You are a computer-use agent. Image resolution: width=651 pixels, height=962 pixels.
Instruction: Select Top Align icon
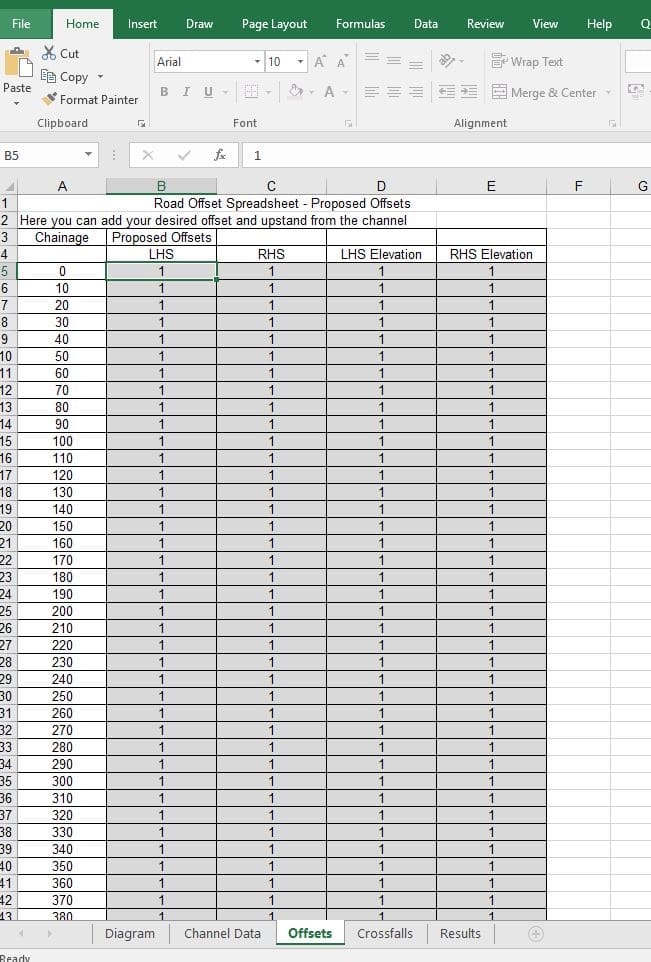click(x=372, y=60)
